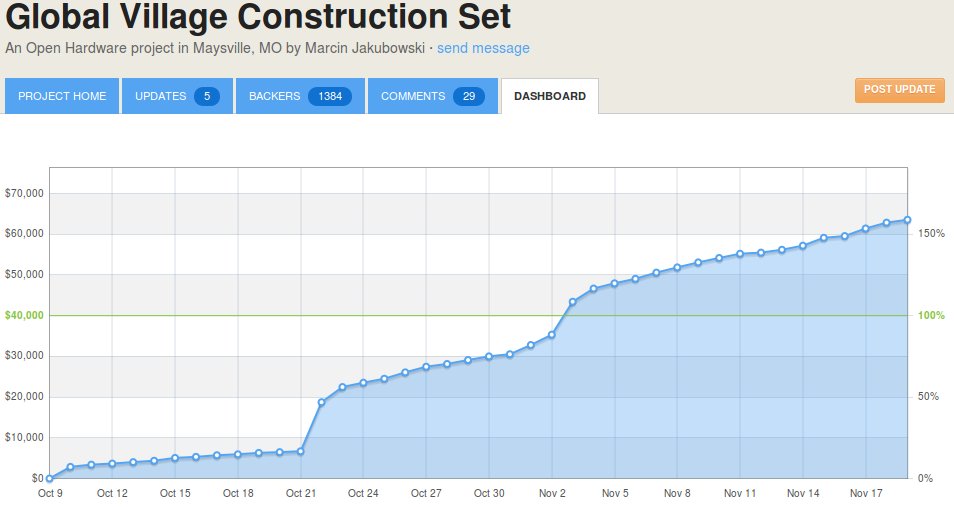Click the Nov 8 date label
Viewport: 954px width, 507px height.
coord(677,493)
